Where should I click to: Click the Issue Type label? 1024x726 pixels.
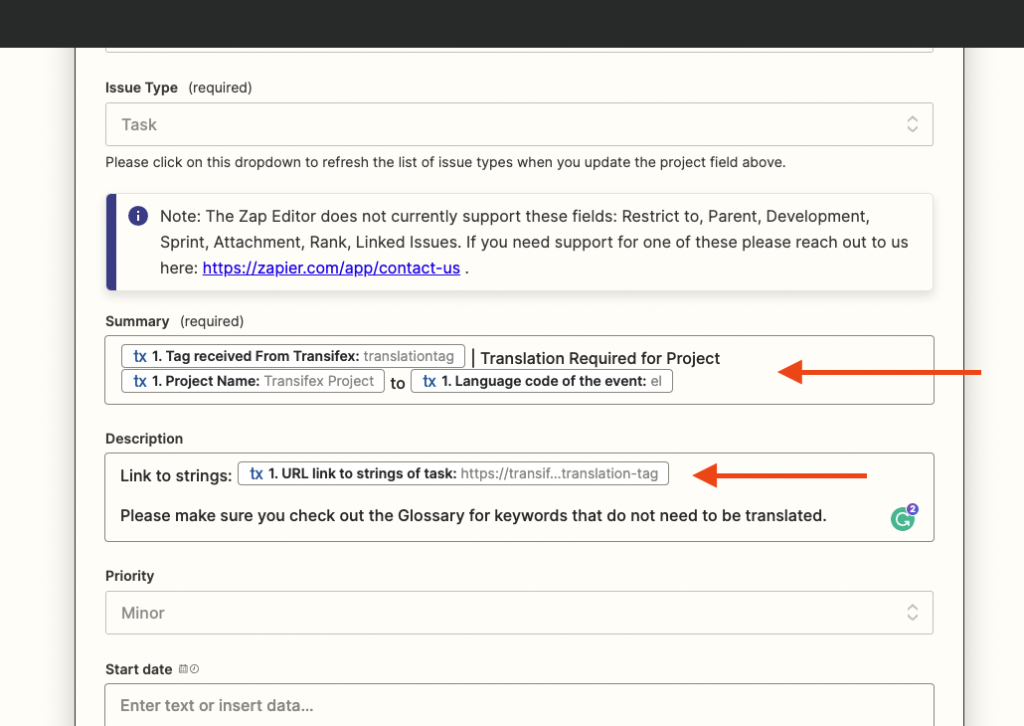pos(141,87)
